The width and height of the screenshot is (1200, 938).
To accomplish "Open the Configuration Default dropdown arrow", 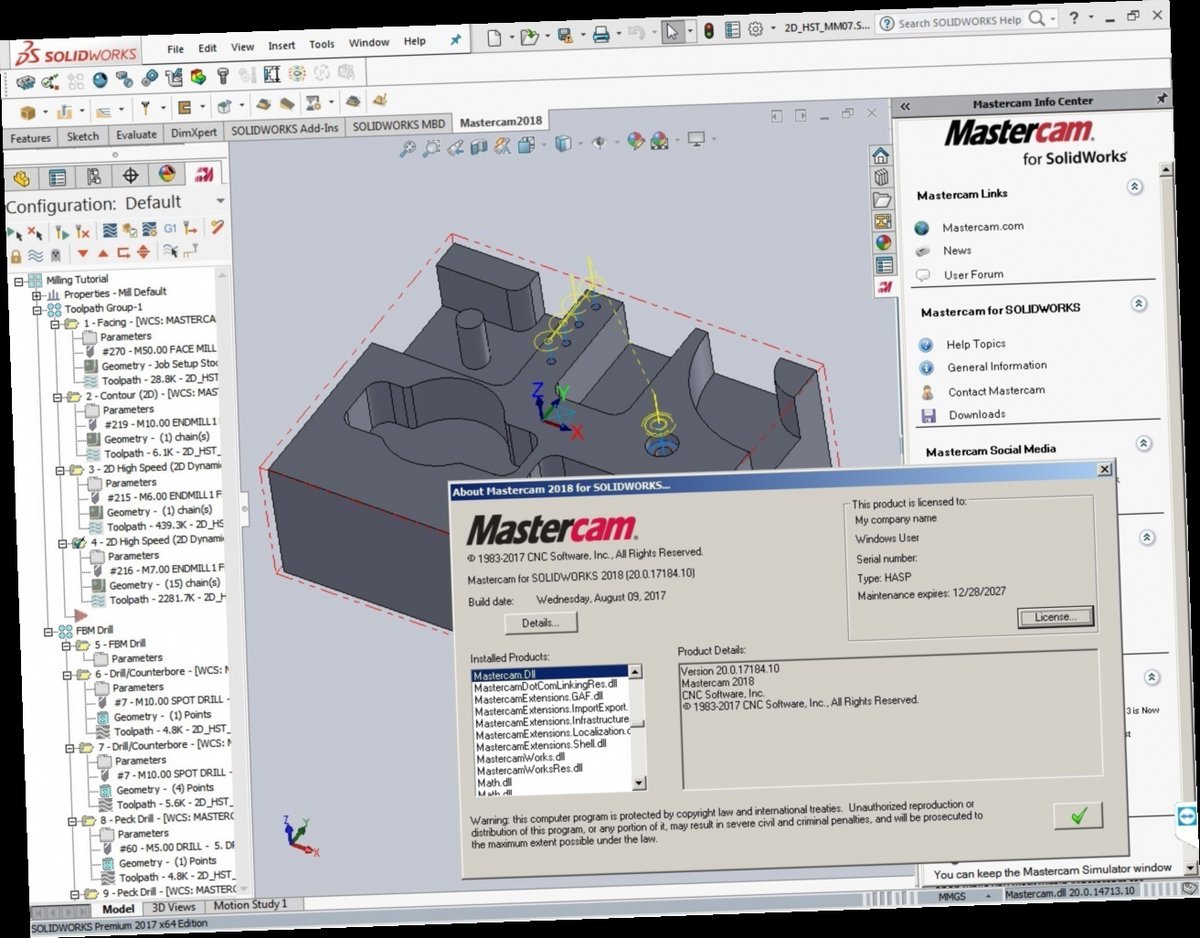I will point(220,200).
